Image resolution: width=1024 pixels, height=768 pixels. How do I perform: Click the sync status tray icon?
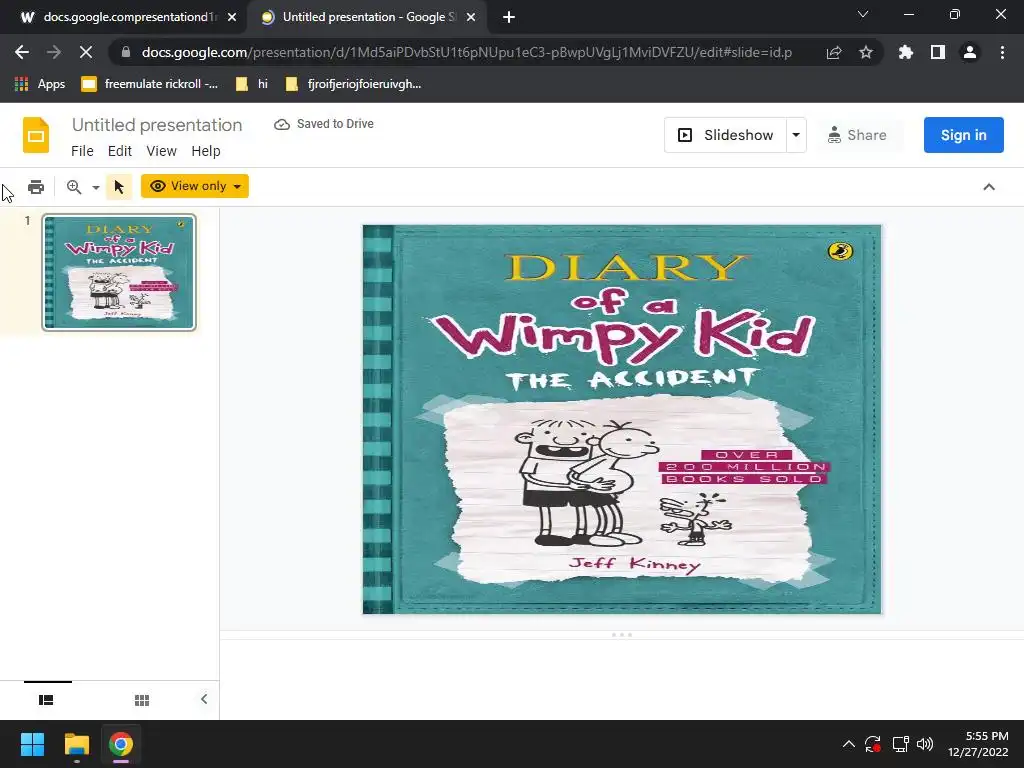coord(873,744)
